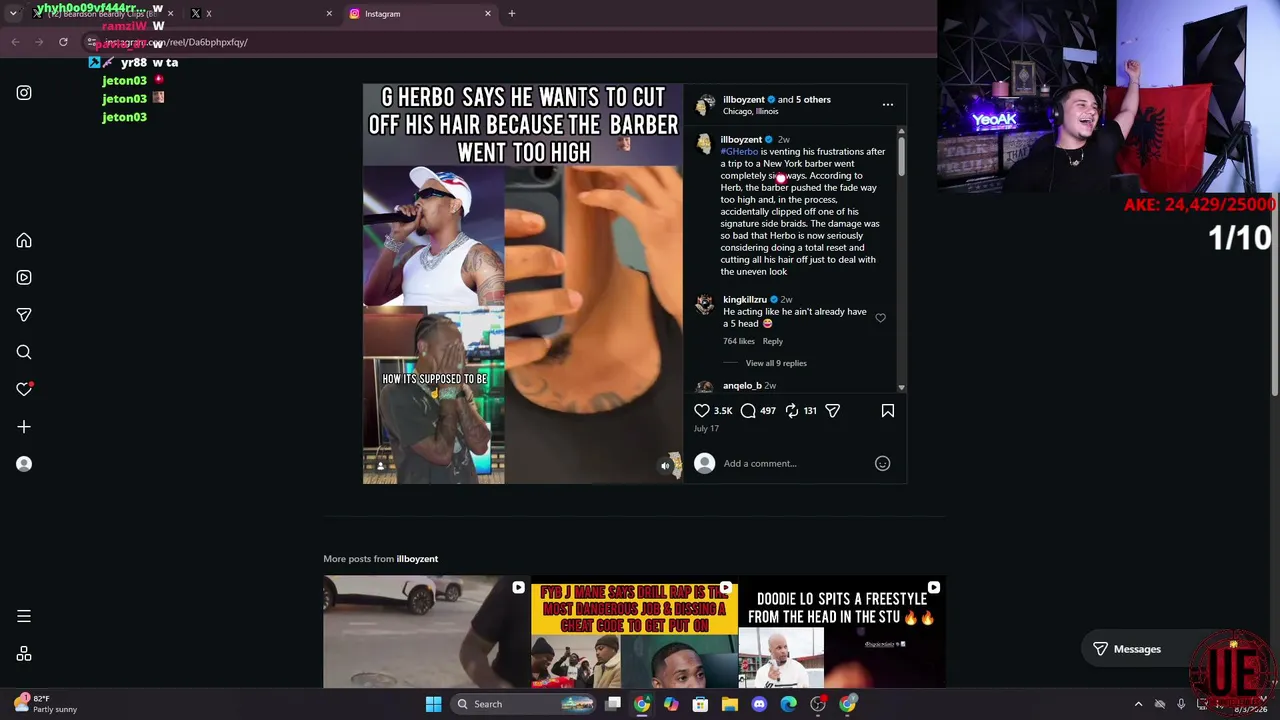Open the Reels icon in the sidebar
The image size is (1280, 720).
click(24, 278)
